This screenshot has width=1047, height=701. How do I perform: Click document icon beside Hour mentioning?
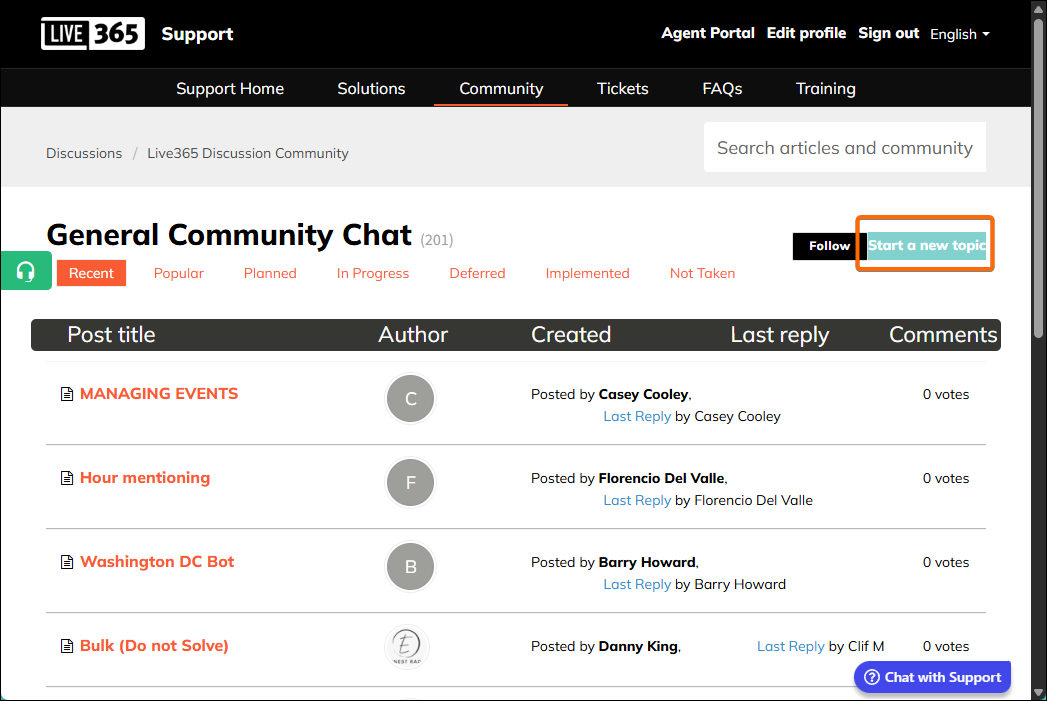pos(67,478)
